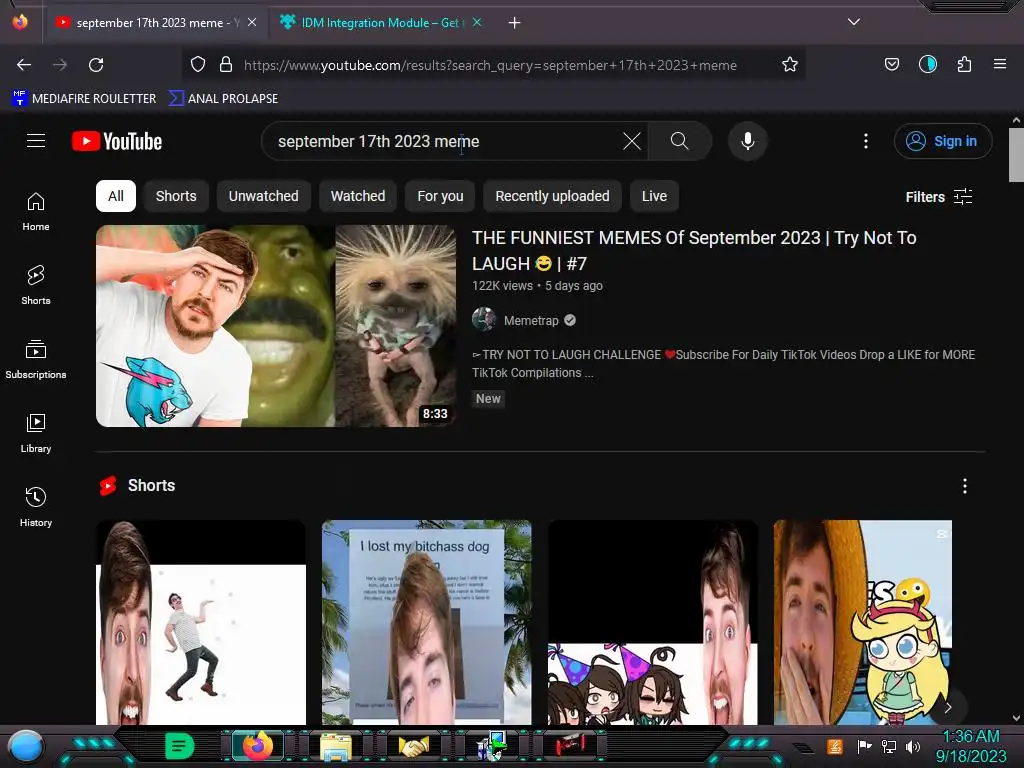Show next Shorts with arrow
The width and height of the screenshot is (1024, 768).
(948, 707)
